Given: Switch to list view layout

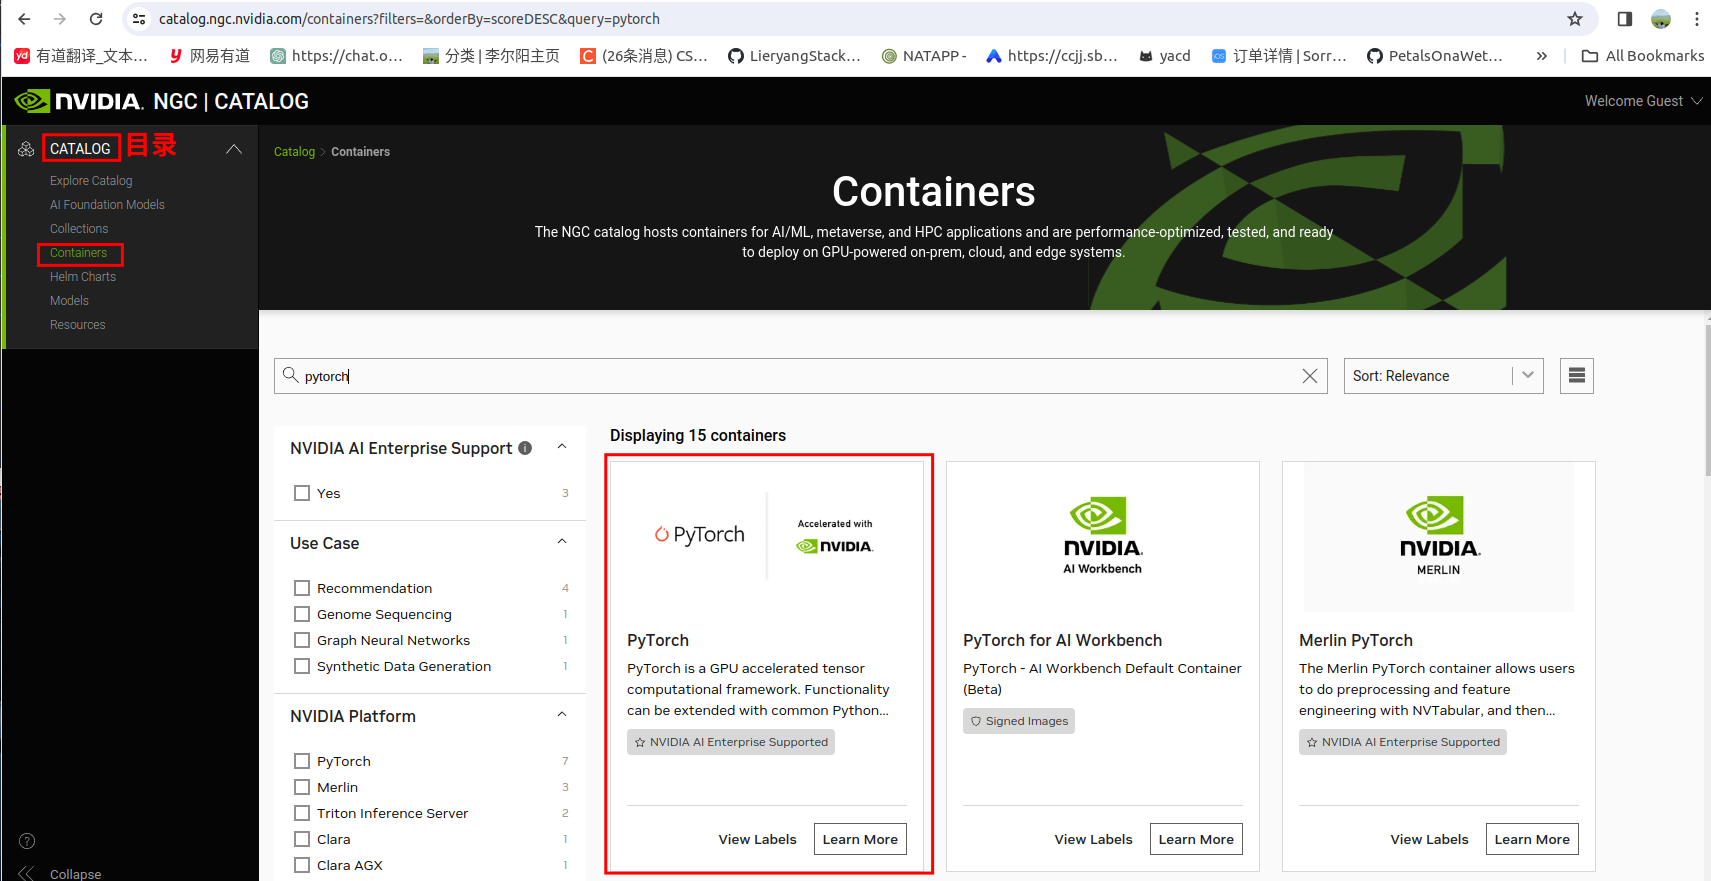Looking at the screenshot, I should [x=1577, y=376].
